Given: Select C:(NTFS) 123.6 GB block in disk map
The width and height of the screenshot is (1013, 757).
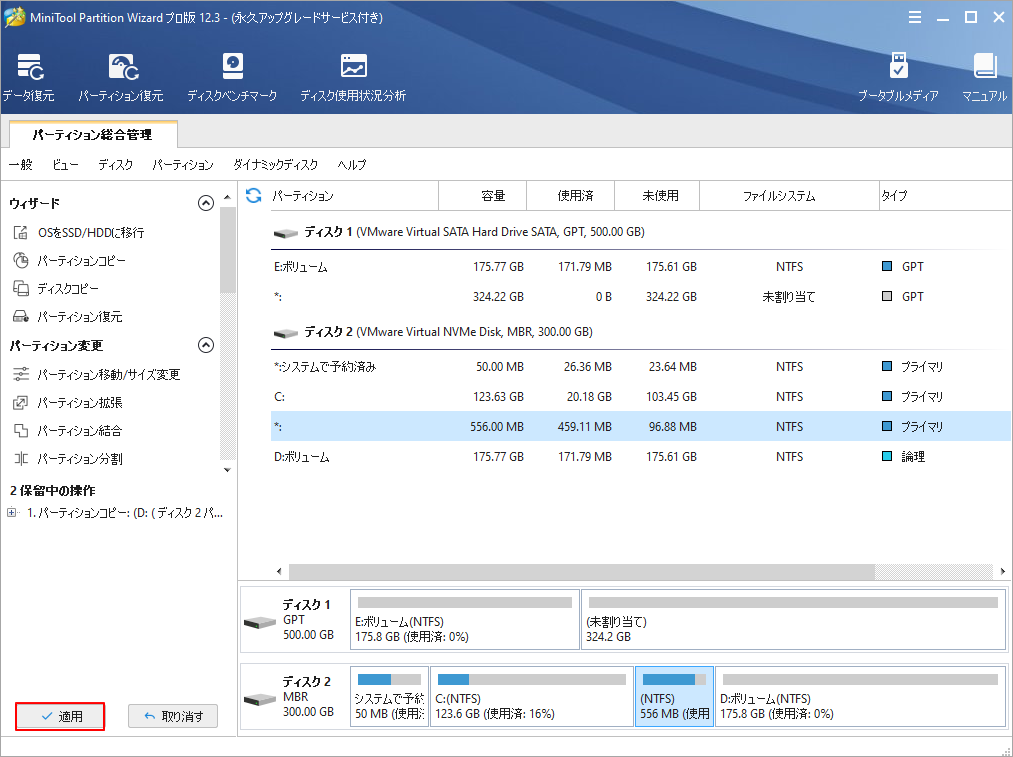Looking at the screenshot, I should [532, 696].
